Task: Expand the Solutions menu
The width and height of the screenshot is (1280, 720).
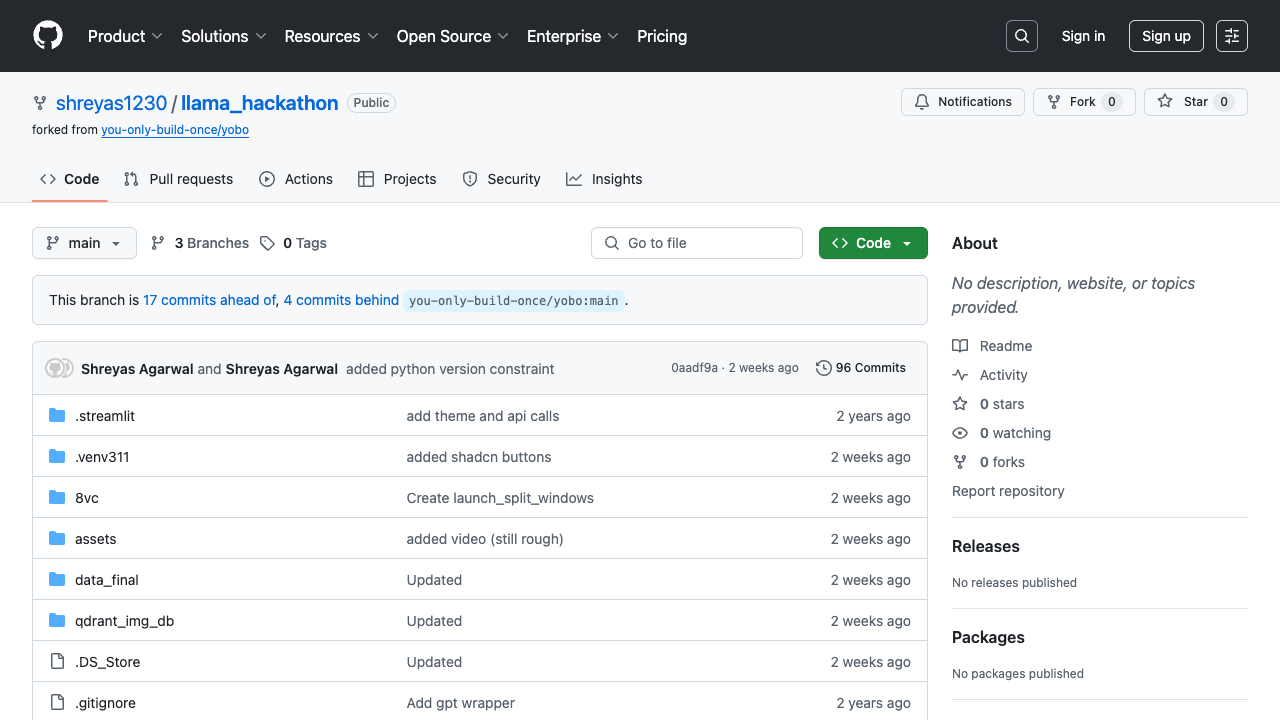Action: click(x=224, y=36)
